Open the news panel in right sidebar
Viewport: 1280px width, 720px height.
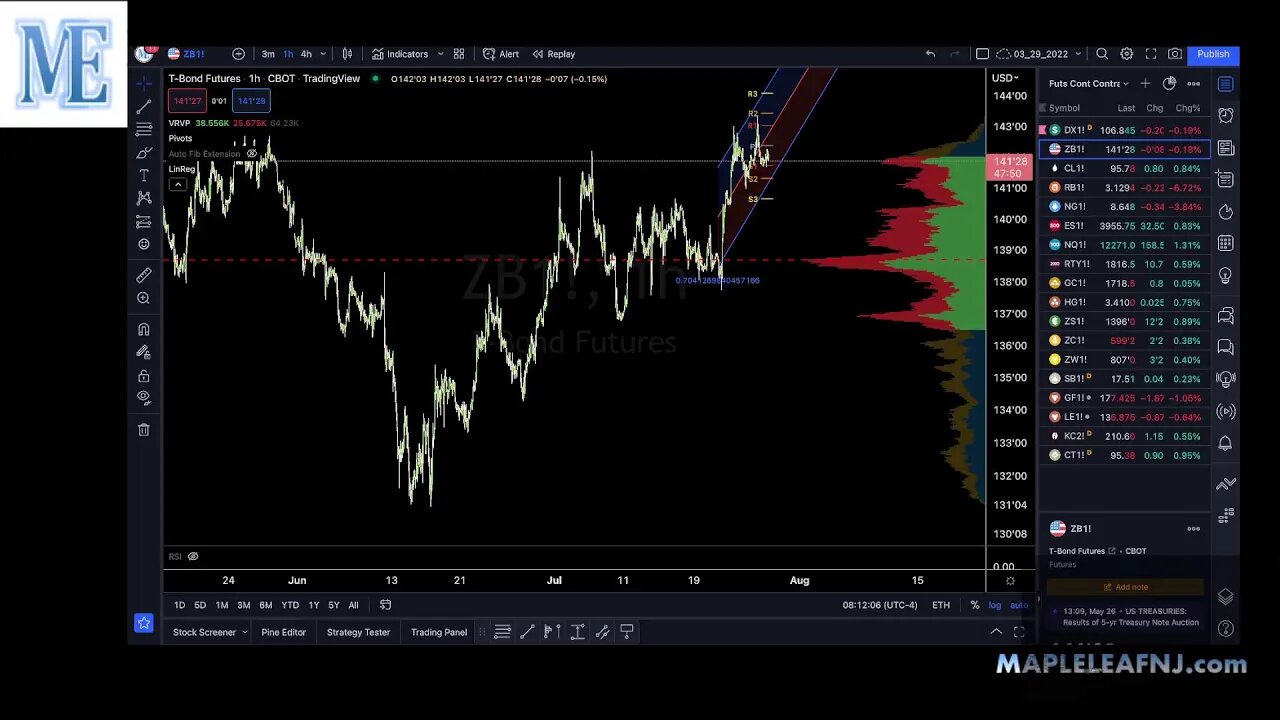click(x=1226, y=148)
